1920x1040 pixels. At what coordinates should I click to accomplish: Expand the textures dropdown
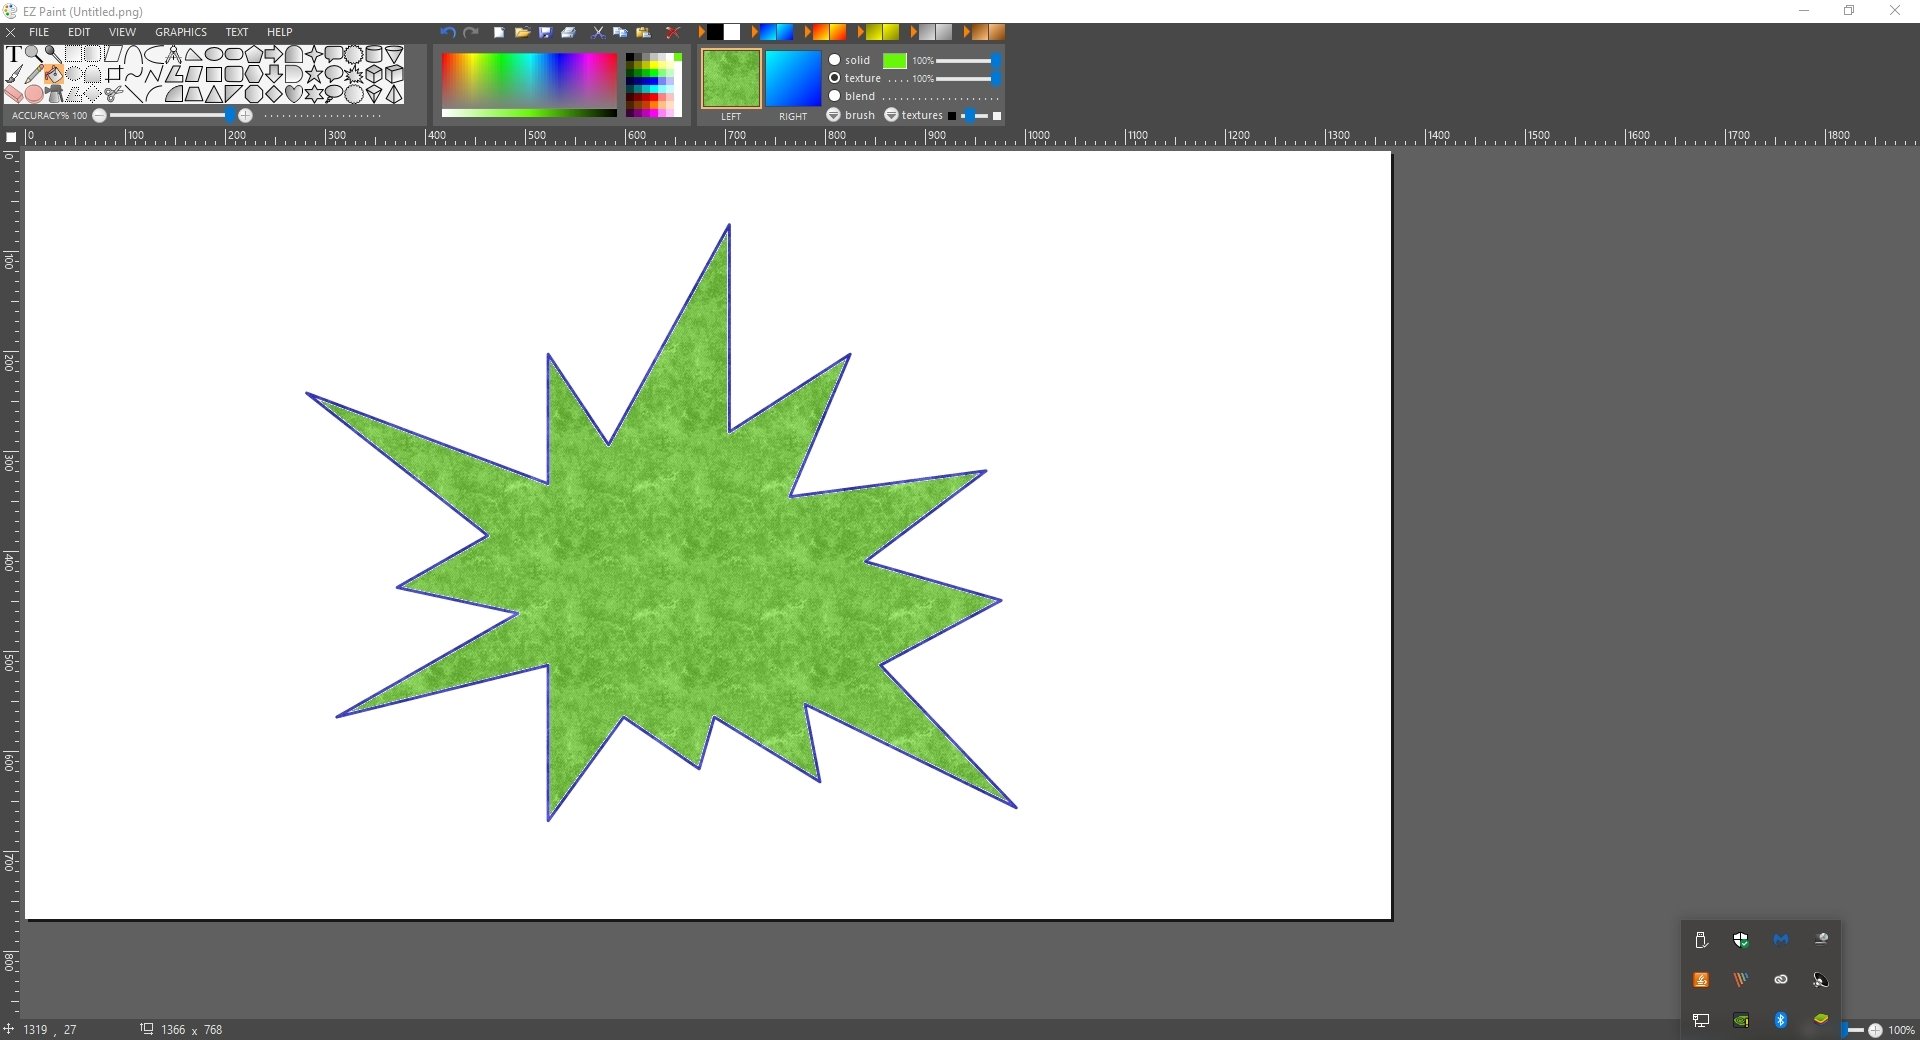tap(891, 115)
